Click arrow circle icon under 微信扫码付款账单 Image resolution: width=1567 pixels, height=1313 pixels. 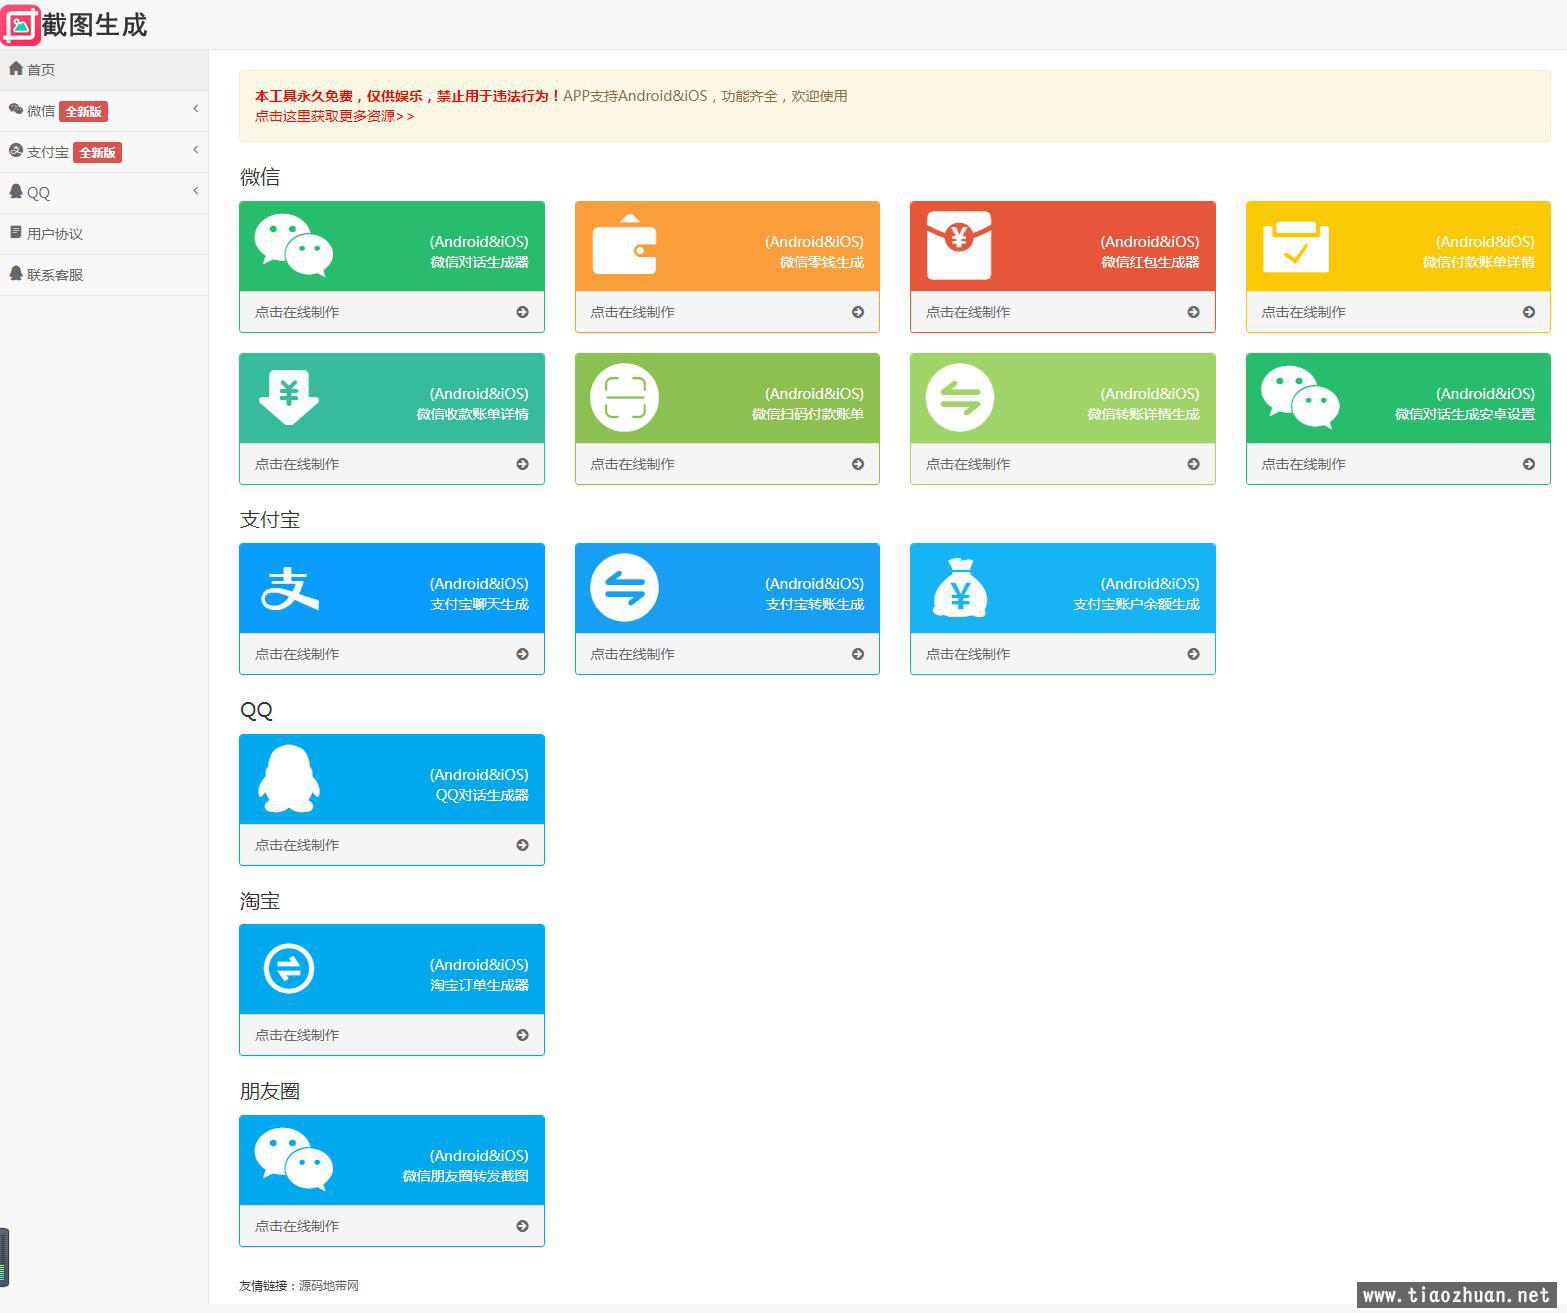click(858, 464)
